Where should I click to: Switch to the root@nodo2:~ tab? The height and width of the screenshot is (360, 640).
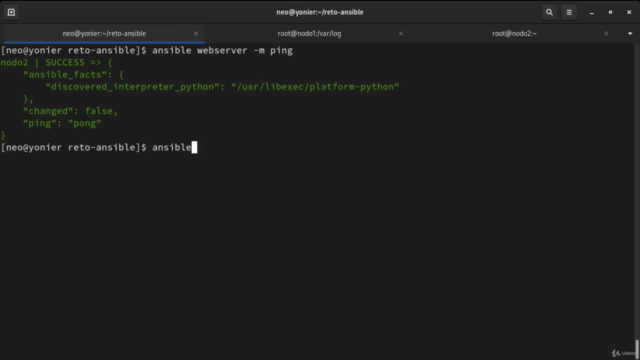[x=514, y=33]
